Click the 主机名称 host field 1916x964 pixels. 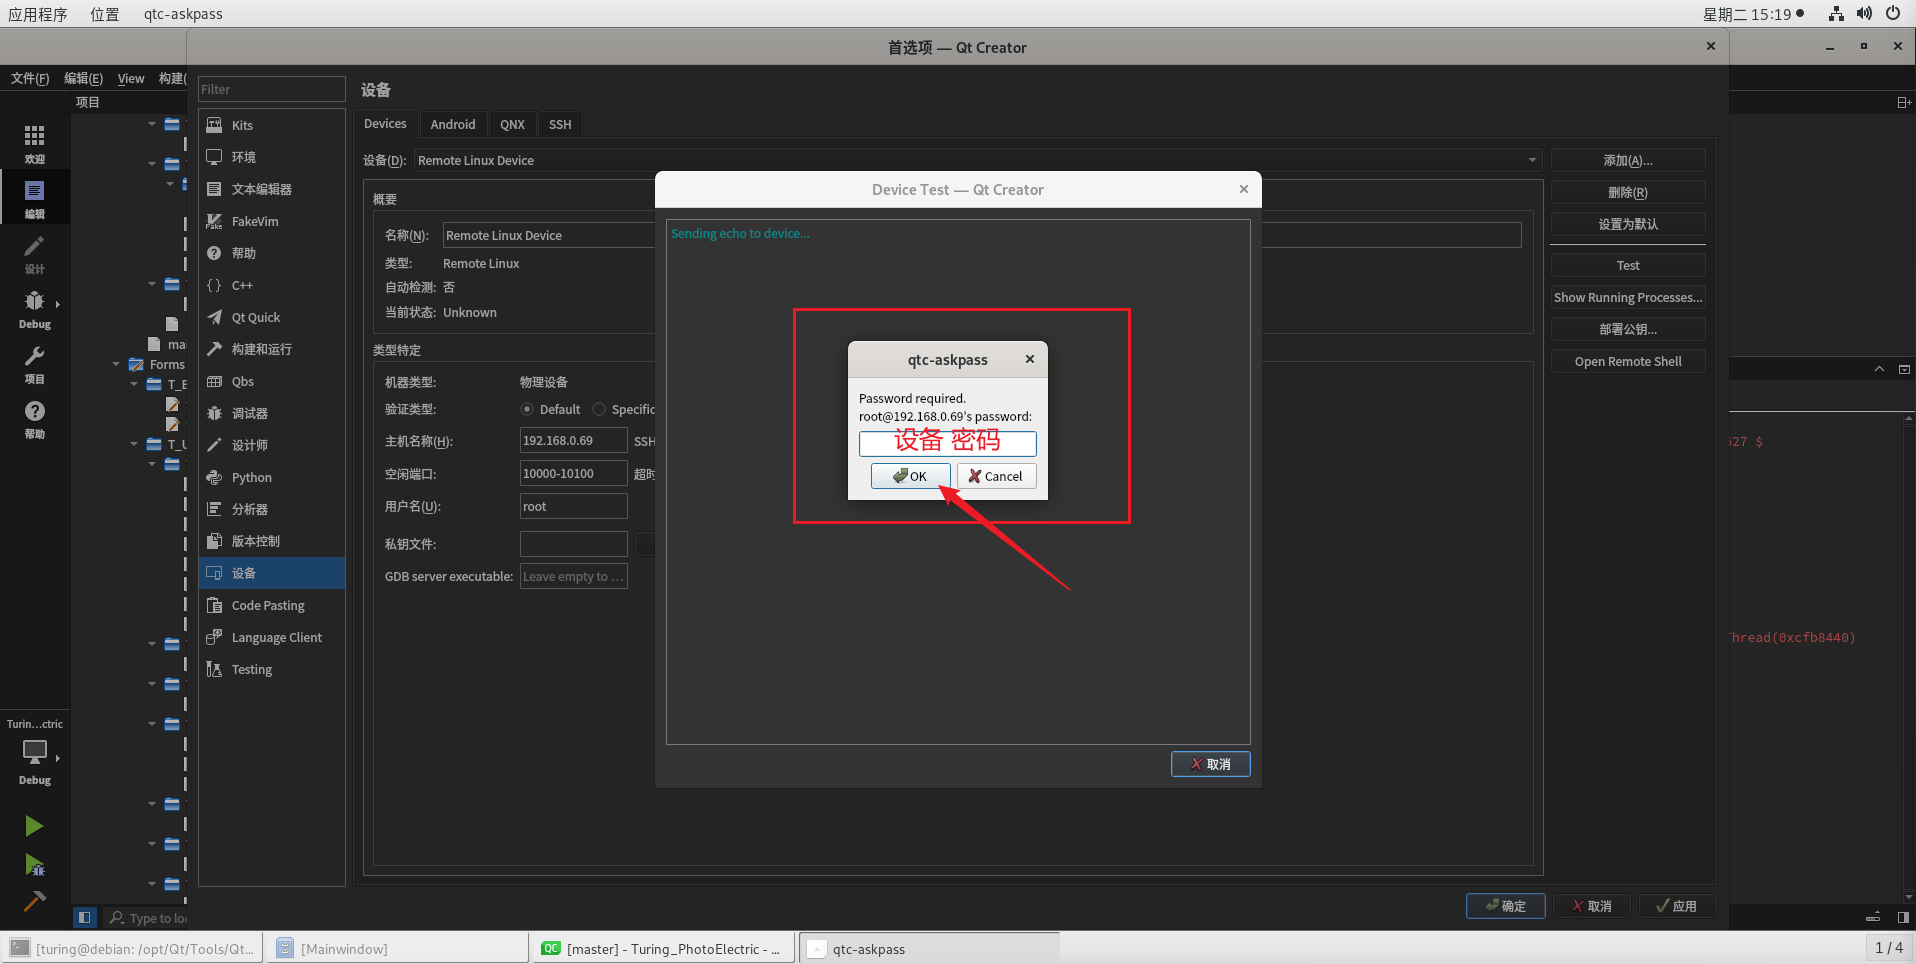(x=573, y=440)
